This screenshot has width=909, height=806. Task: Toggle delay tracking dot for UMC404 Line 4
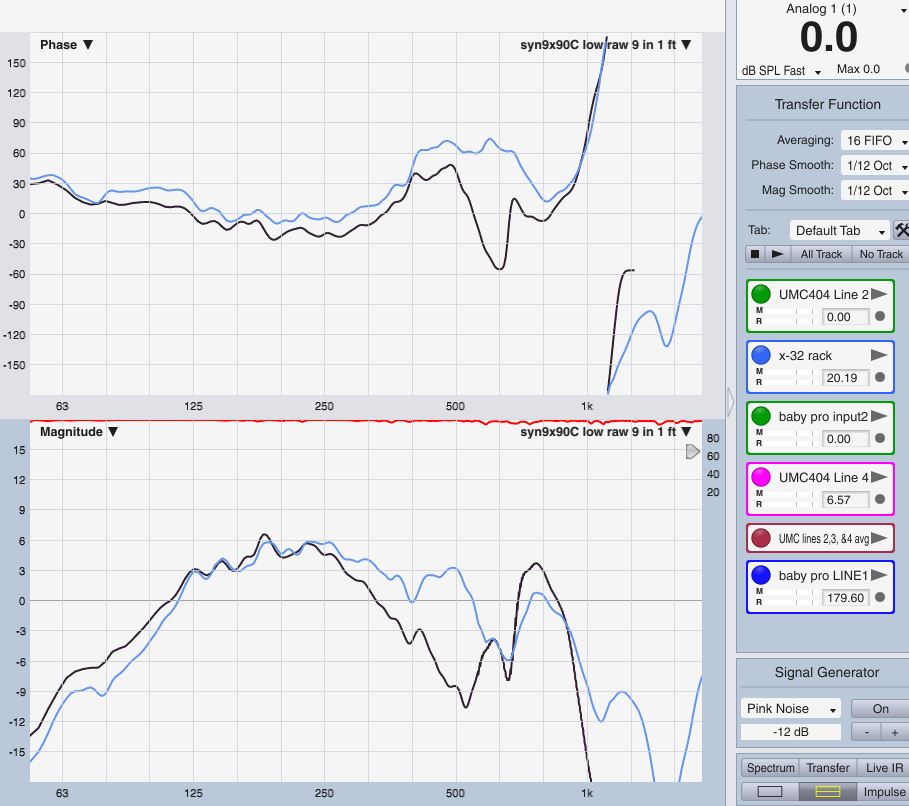coord(880,499)
